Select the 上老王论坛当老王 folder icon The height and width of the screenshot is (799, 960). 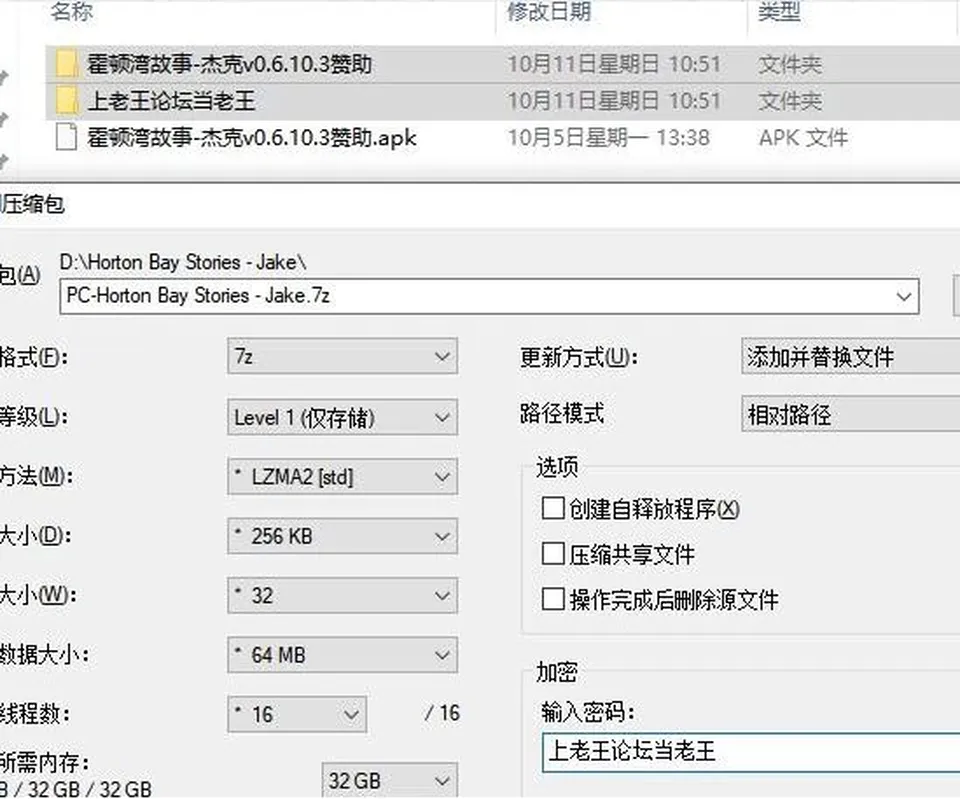click(67, 101)
